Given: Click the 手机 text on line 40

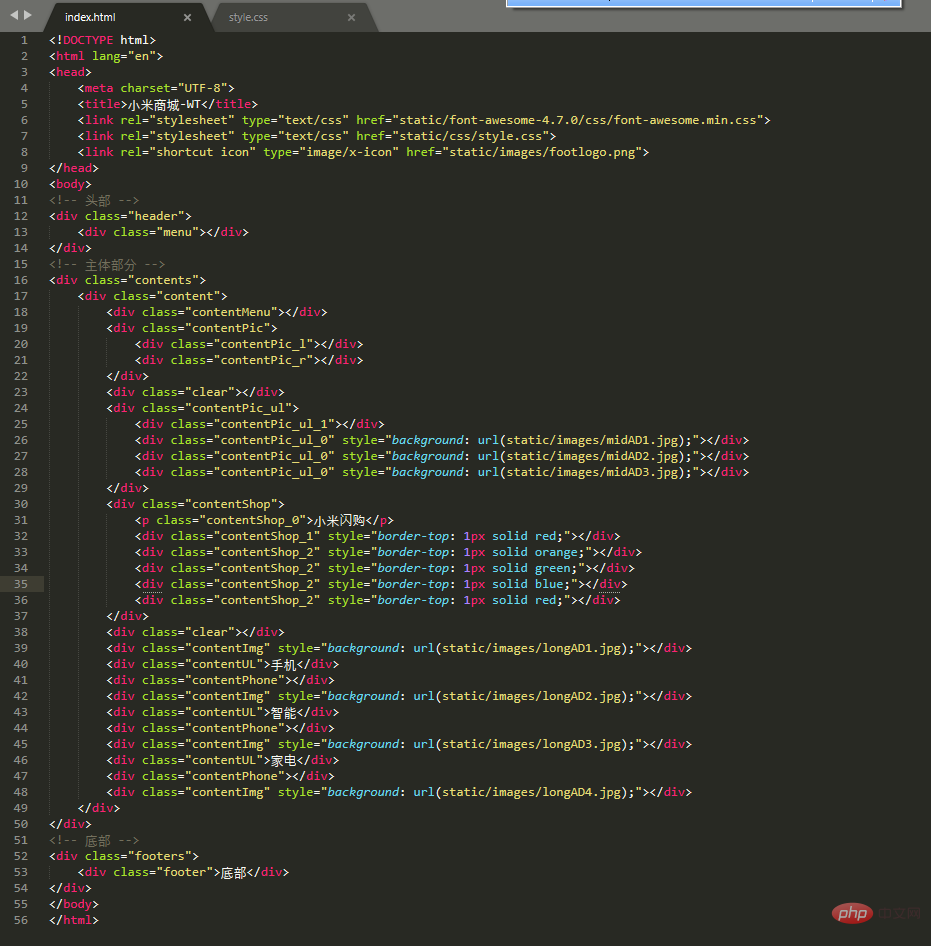Looking at the screenshot, I should click(284, 665).
